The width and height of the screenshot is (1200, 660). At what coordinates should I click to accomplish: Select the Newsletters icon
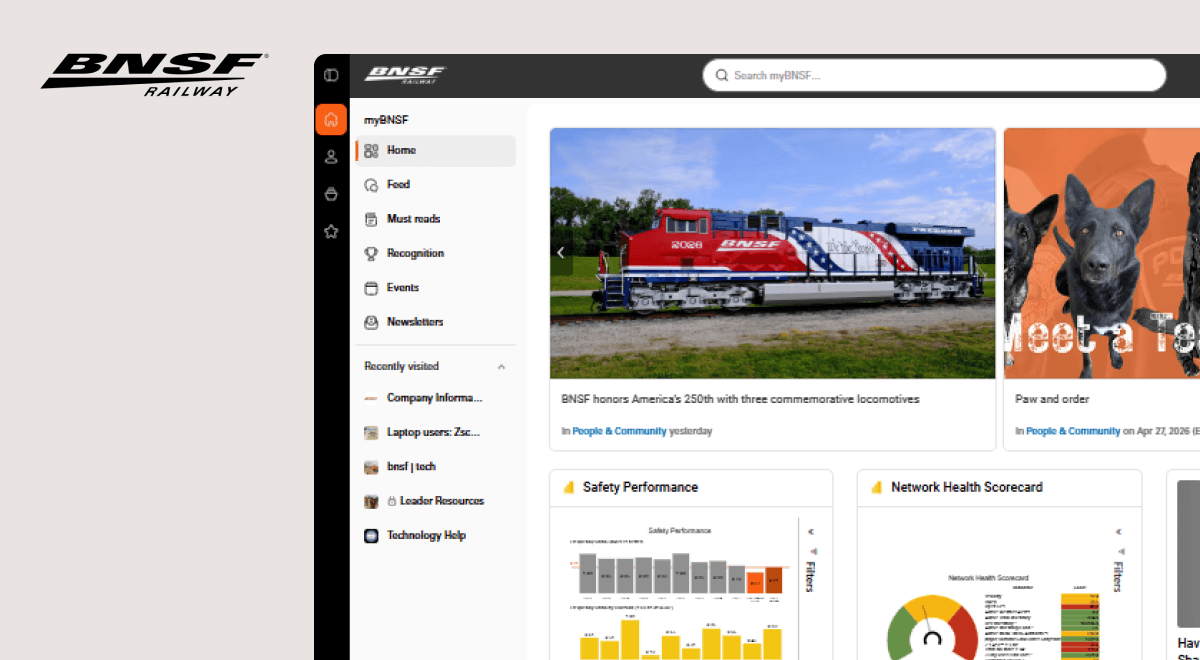[371, 322]
